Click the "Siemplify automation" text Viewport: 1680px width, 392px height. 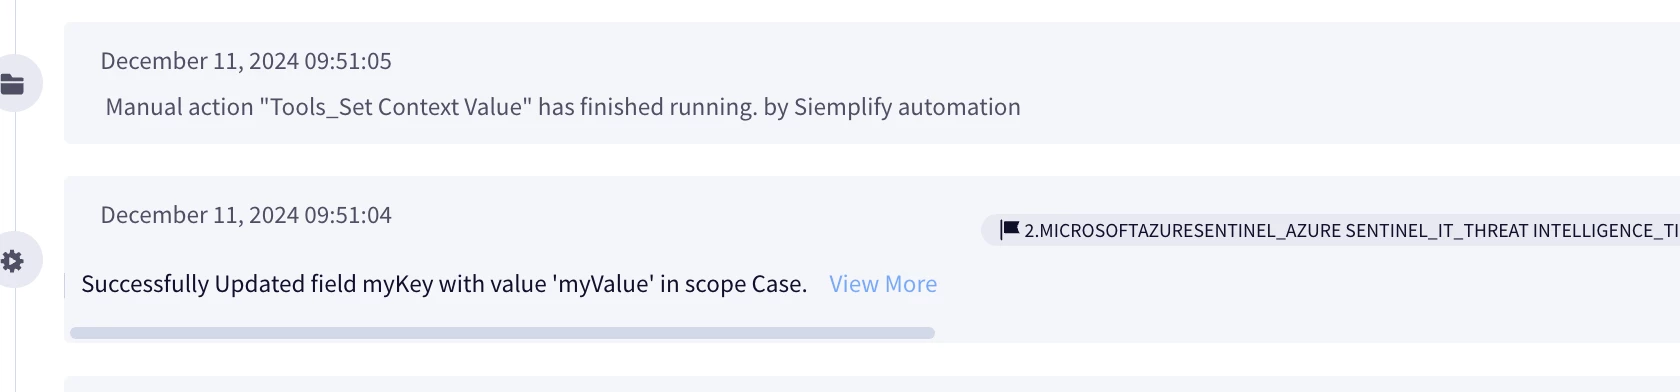[907, 107]
